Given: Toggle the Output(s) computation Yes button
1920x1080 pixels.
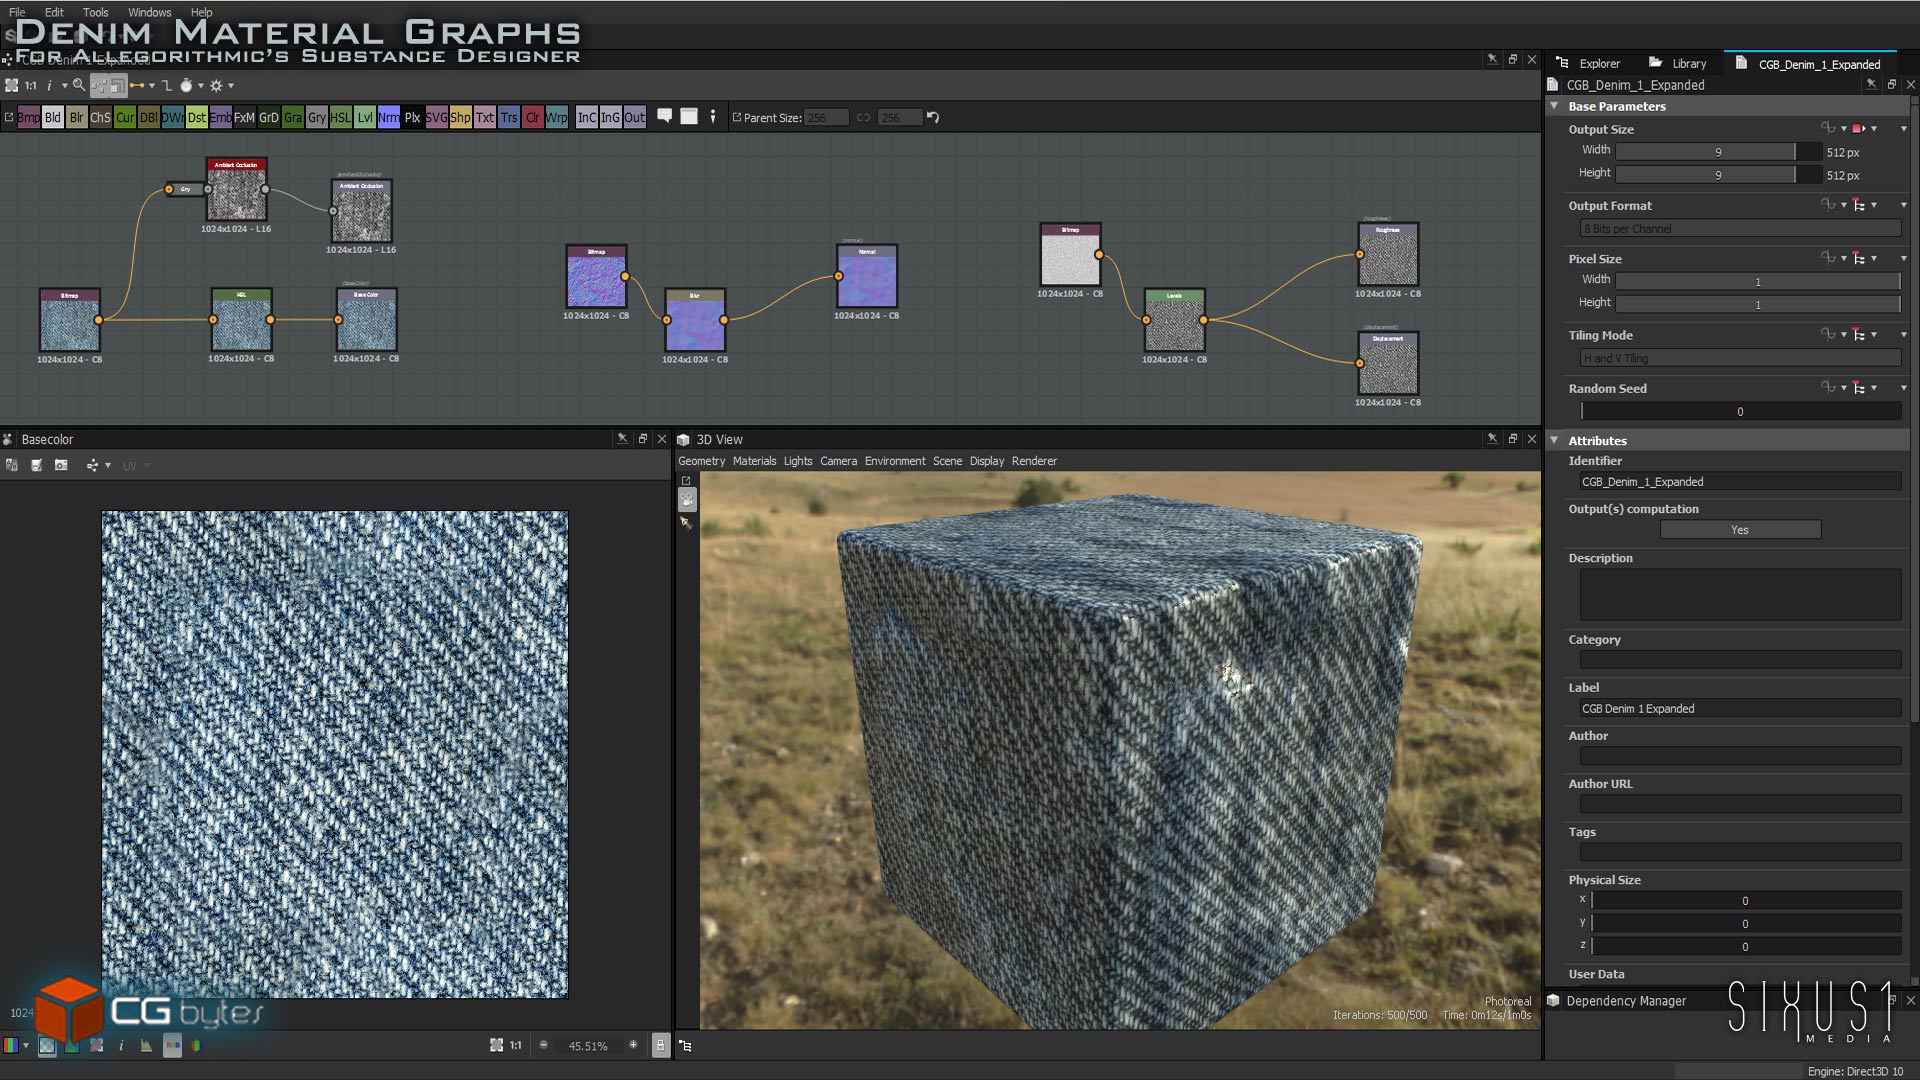Looking at the screenshot, I should 1740,530.
